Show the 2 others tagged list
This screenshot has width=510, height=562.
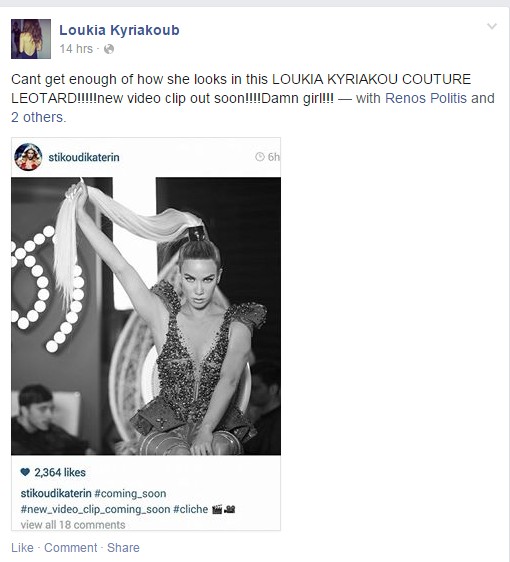click(38, 117)
